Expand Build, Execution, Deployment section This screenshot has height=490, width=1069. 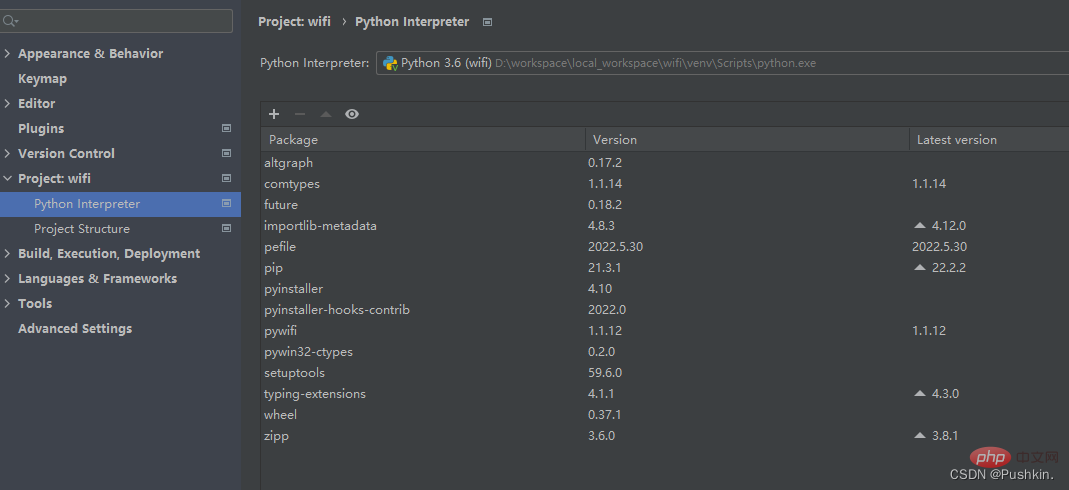point(7,254)
